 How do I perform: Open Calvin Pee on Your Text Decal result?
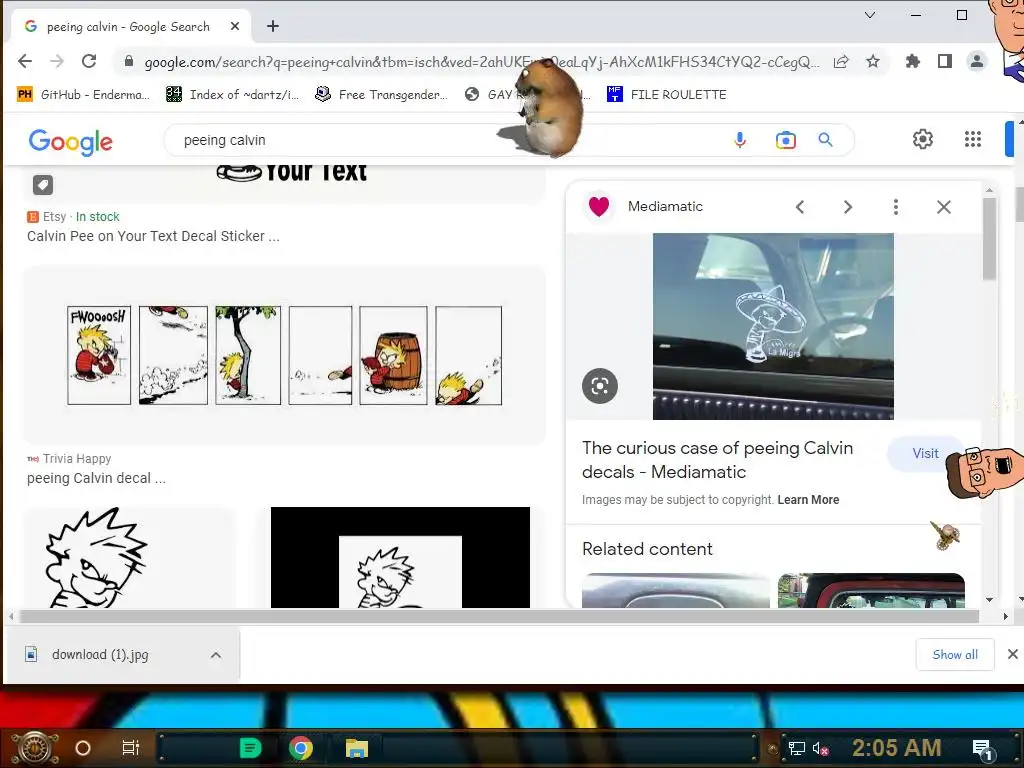click(x=153, y=236)
